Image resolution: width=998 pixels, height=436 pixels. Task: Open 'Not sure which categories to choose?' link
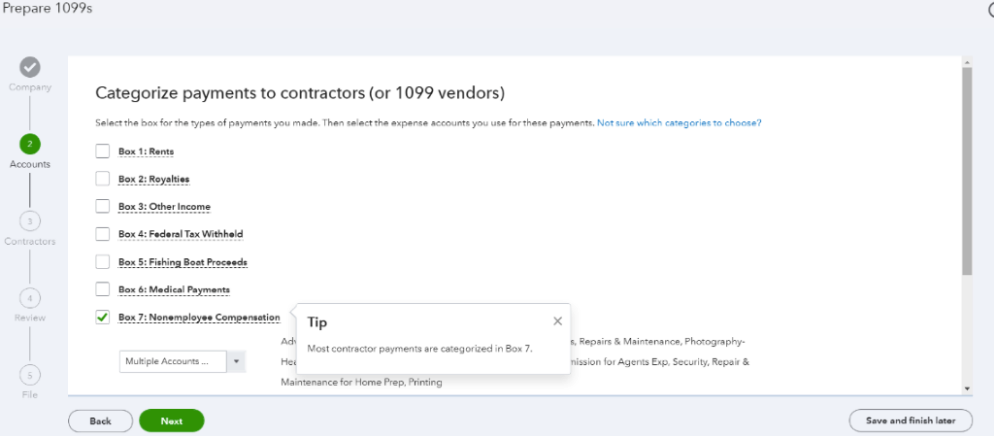679,122
